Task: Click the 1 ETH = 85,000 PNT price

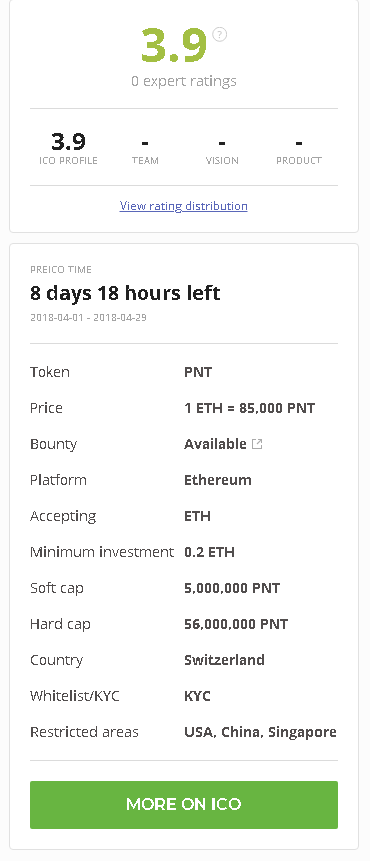Action: pos(250,408)
